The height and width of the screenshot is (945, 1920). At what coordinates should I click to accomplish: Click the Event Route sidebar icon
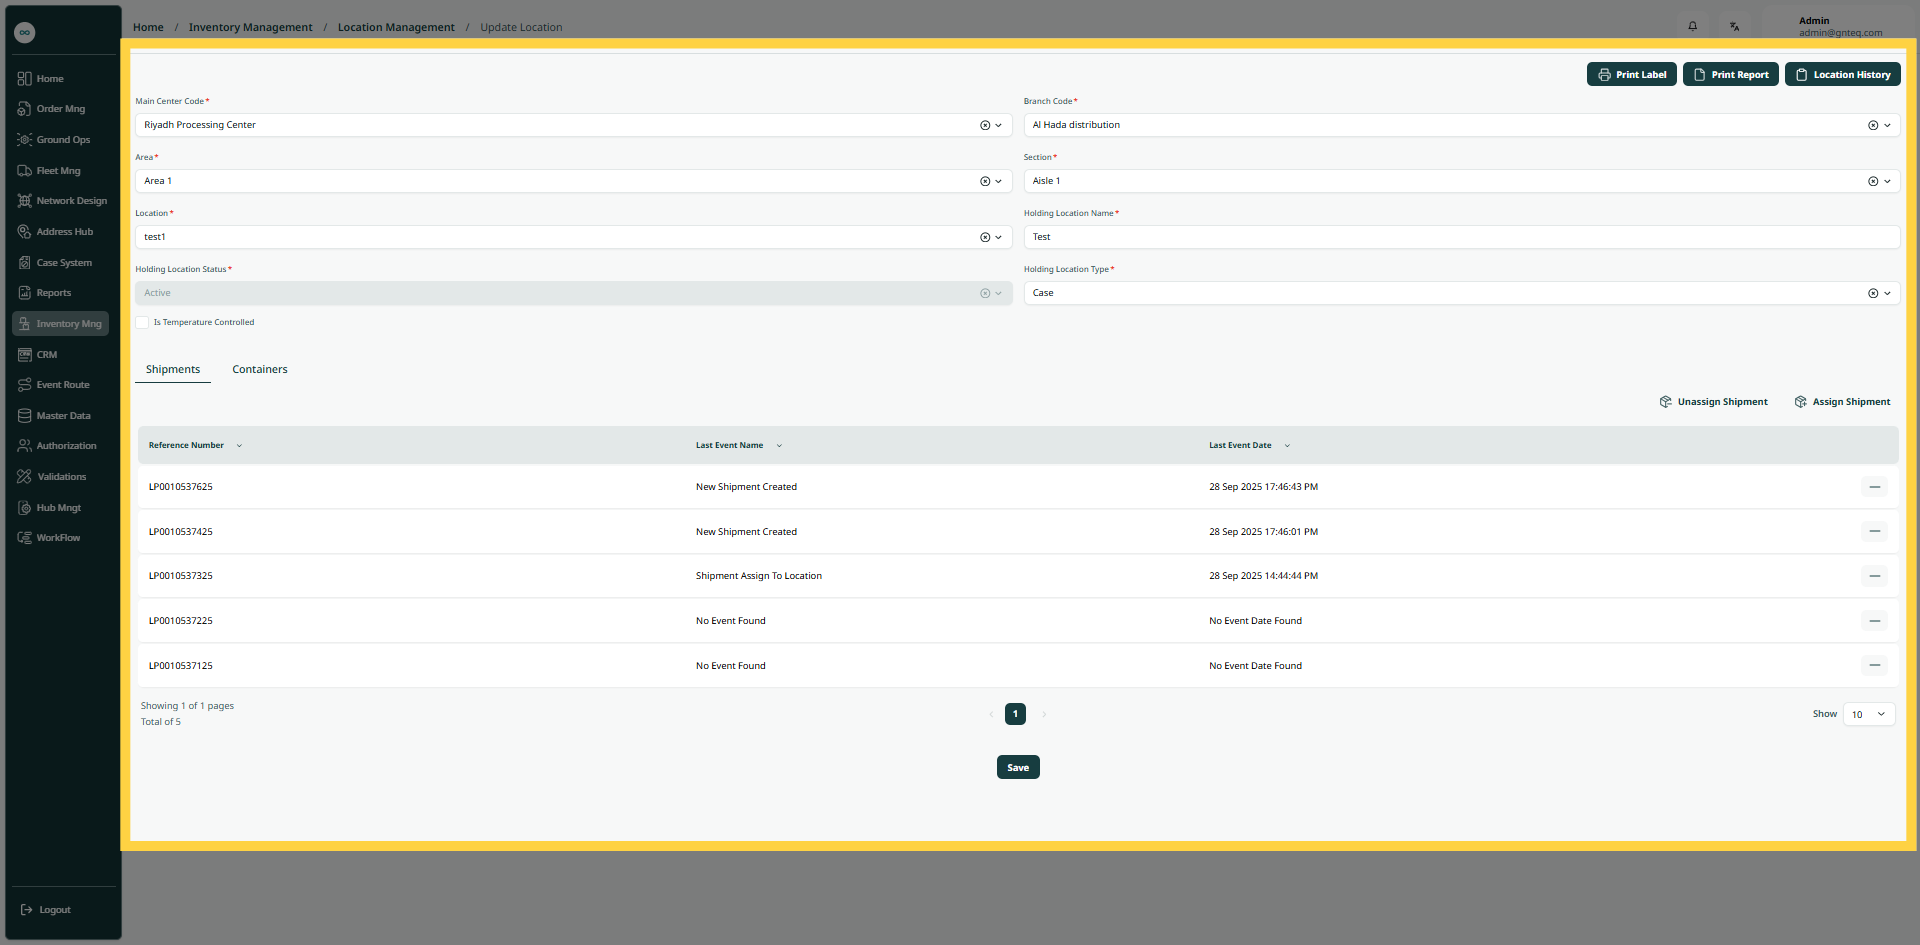[x=25, y=385]
